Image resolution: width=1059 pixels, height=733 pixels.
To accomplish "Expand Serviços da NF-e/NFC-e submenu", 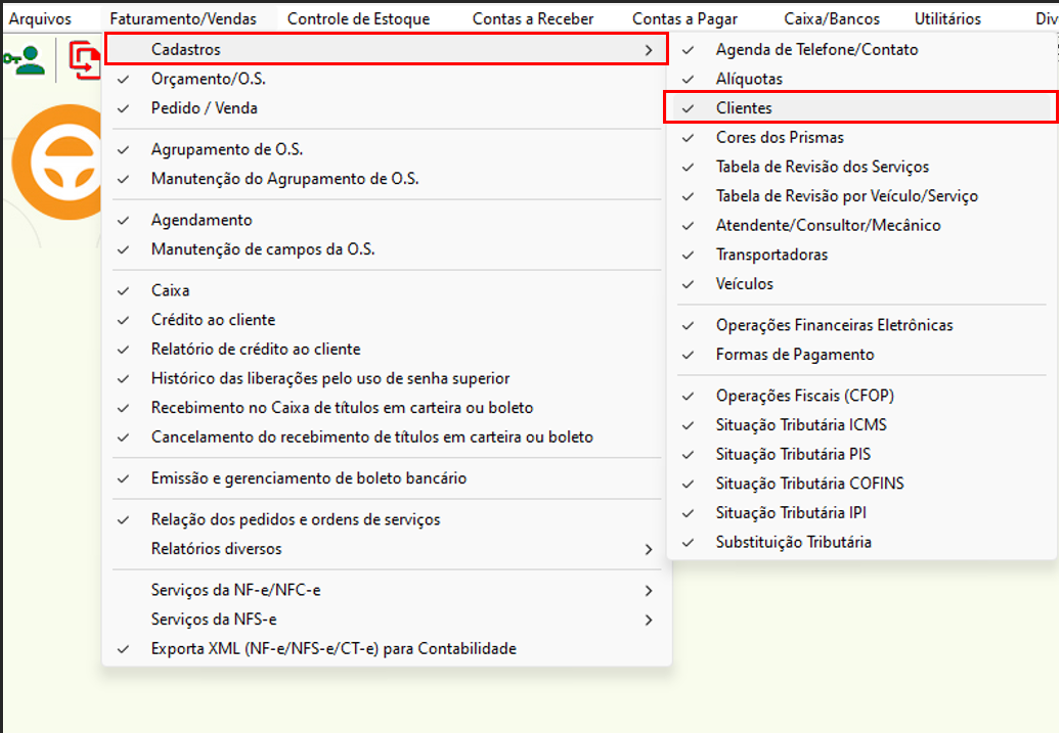I will pos(386,590).
